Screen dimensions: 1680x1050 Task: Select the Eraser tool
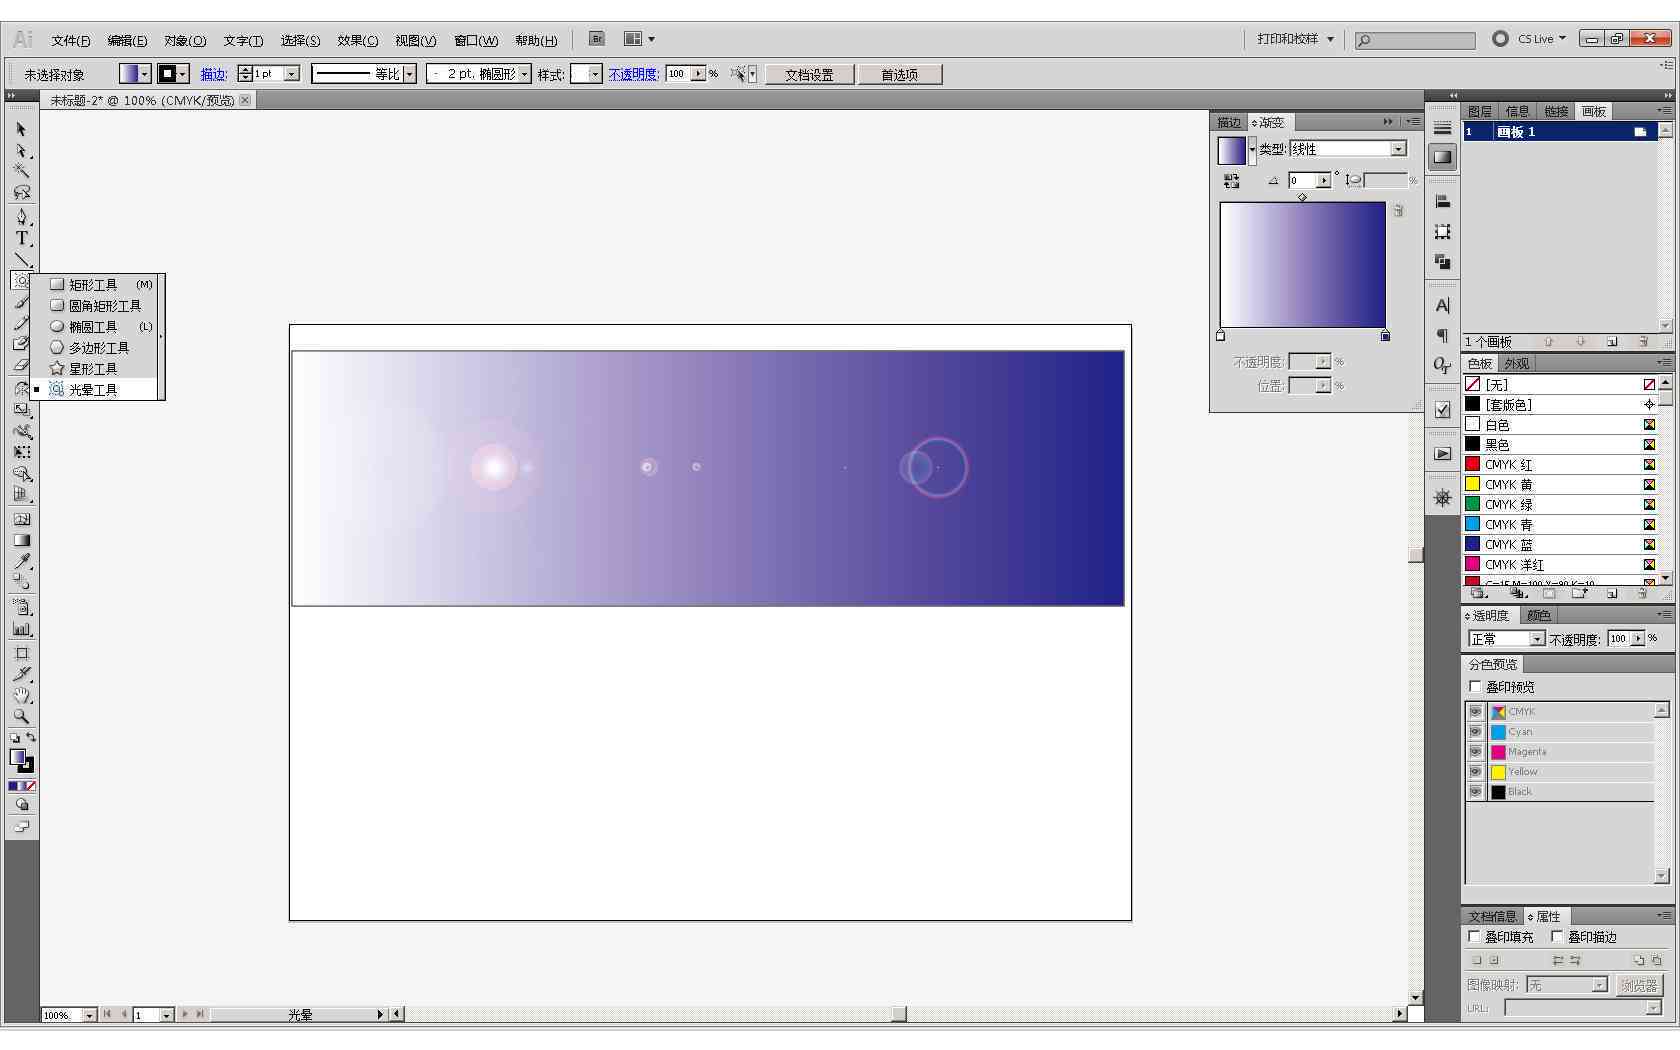[21, 365]
